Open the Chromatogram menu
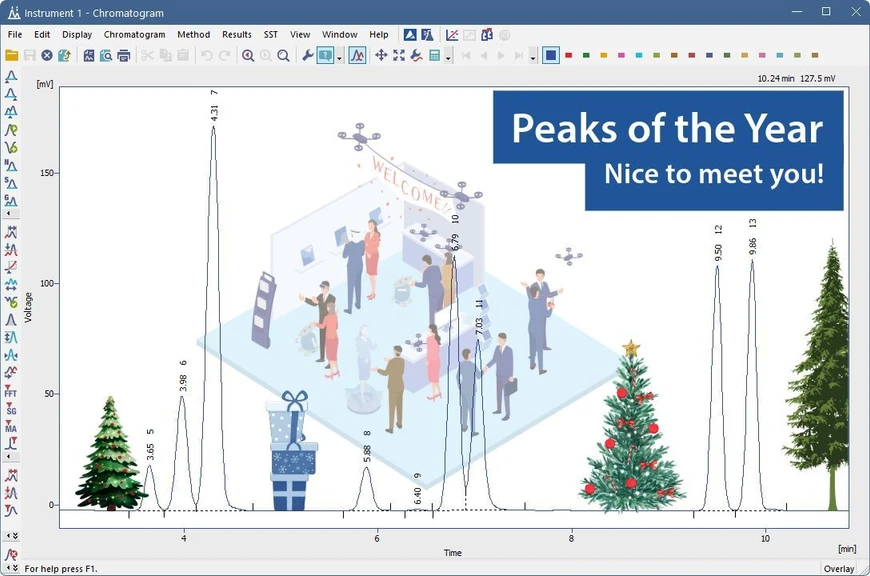 [135, 34]
